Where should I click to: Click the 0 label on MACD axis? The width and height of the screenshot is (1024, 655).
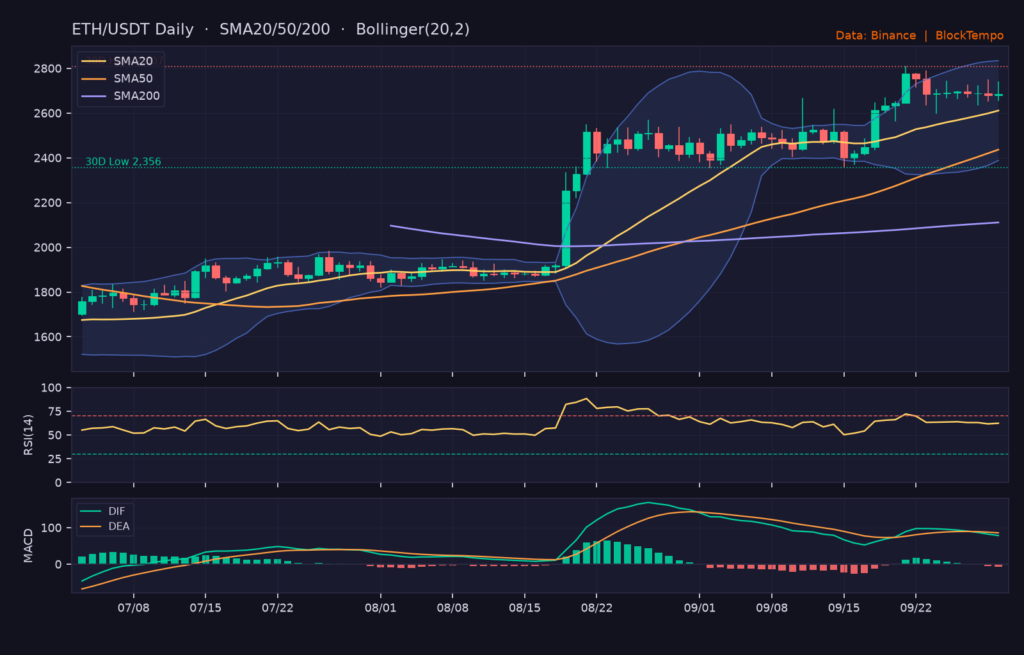(x=59, y=564)
